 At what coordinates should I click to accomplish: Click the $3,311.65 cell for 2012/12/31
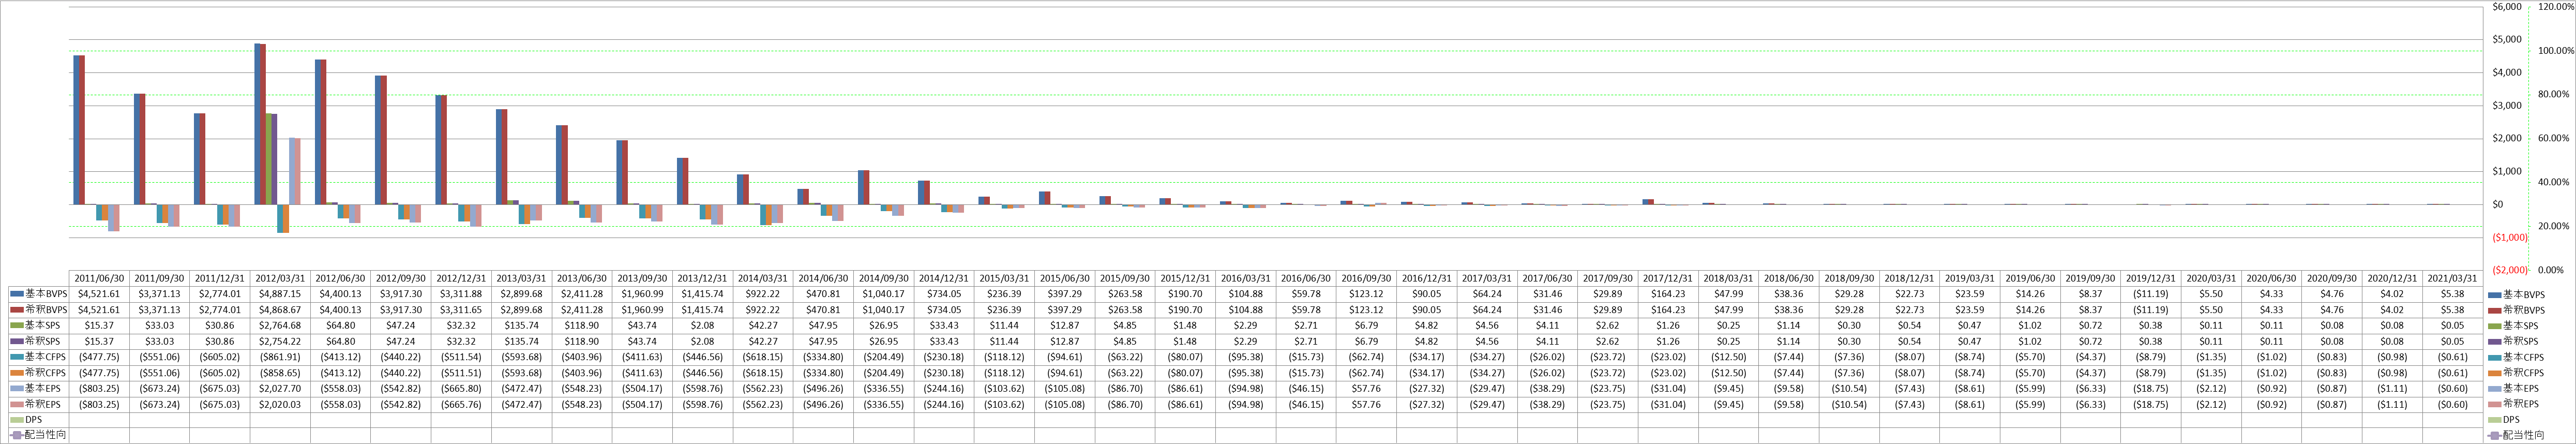click(x=461, y=310)
